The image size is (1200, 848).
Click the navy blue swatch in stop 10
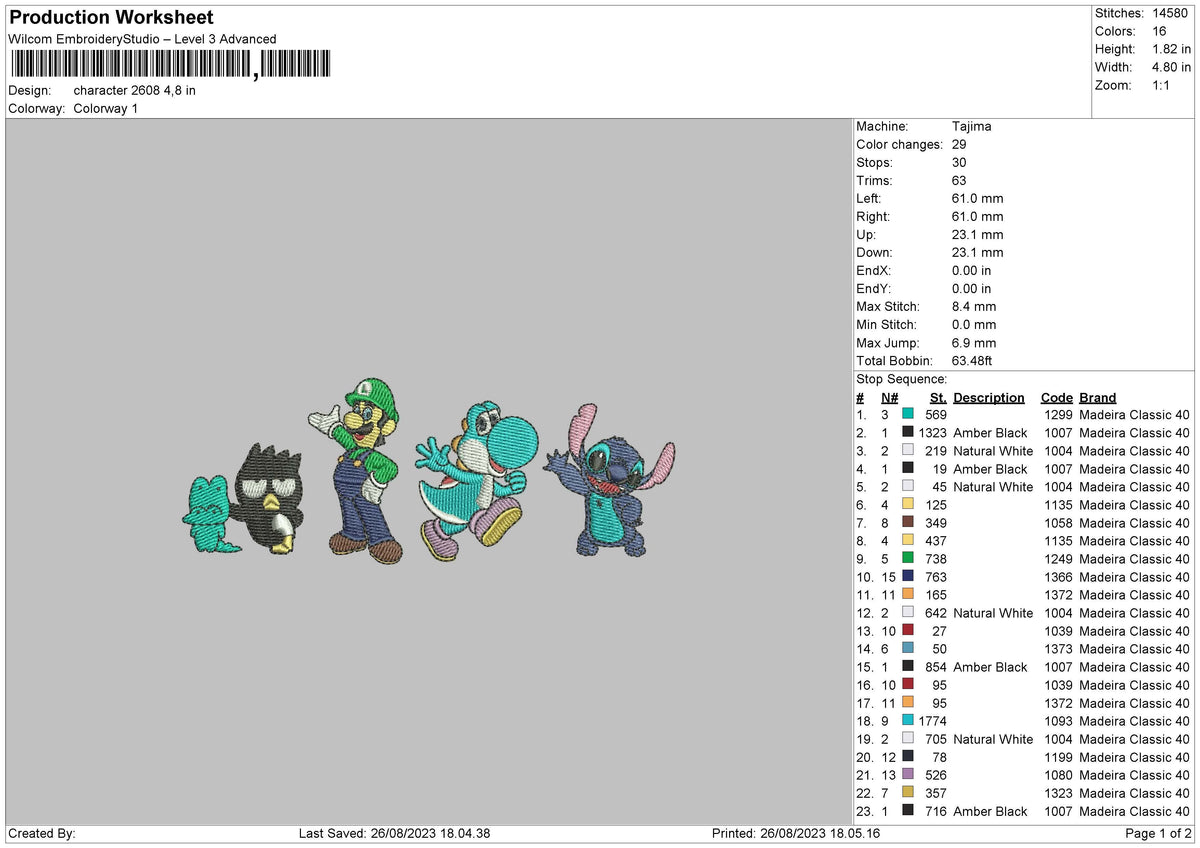coord(908,577)
